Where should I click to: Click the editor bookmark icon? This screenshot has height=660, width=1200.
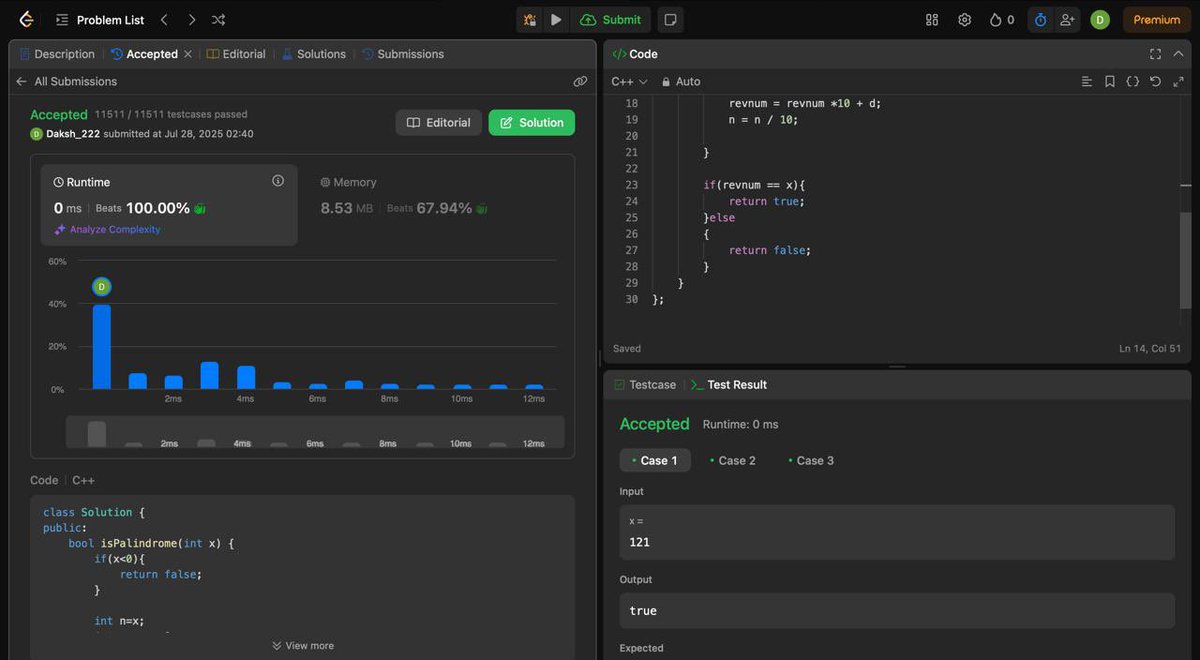click(1110, 81)
